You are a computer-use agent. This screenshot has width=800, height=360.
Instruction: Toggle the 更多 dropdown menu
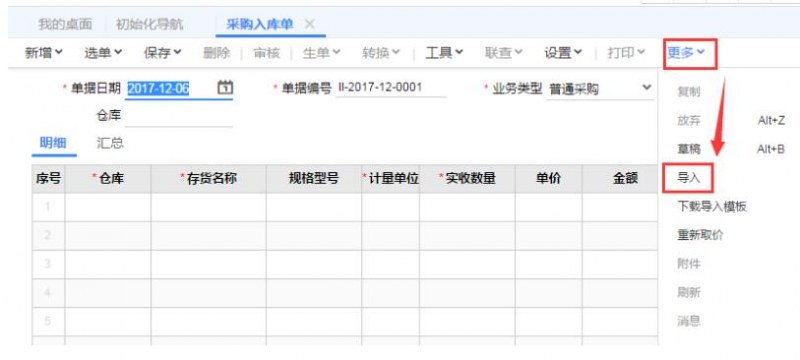coord(686,53)
